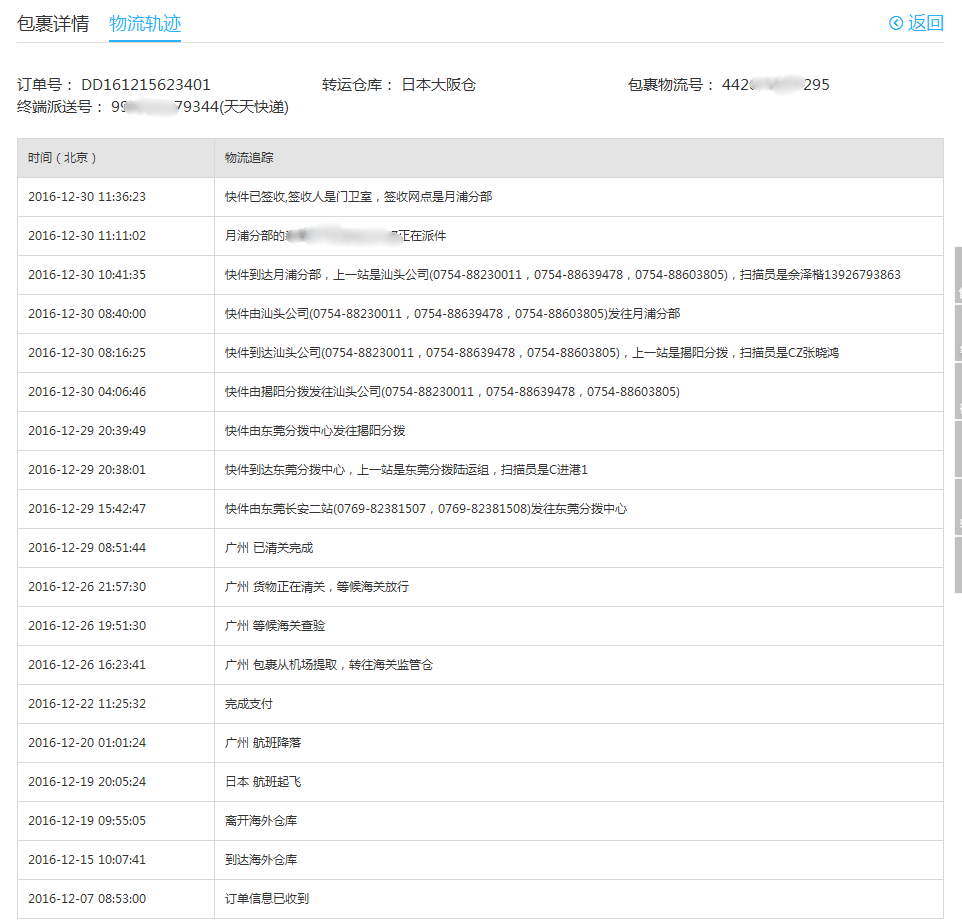962x920 pixels.
Task: Select the 日本大阪仓 warehouse text
Action: point(439,85)
